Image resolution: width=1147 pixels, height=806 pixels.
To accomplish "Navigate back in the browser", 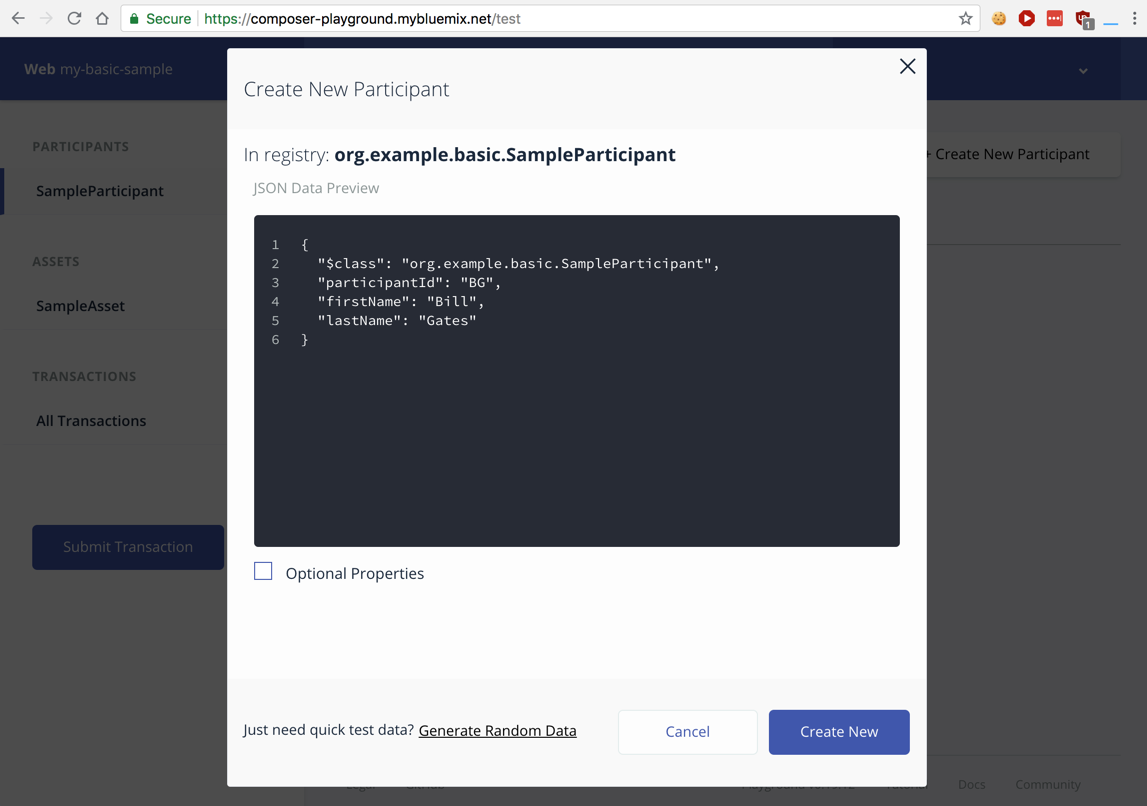I will pyautogui.click(x=18, y=19).
